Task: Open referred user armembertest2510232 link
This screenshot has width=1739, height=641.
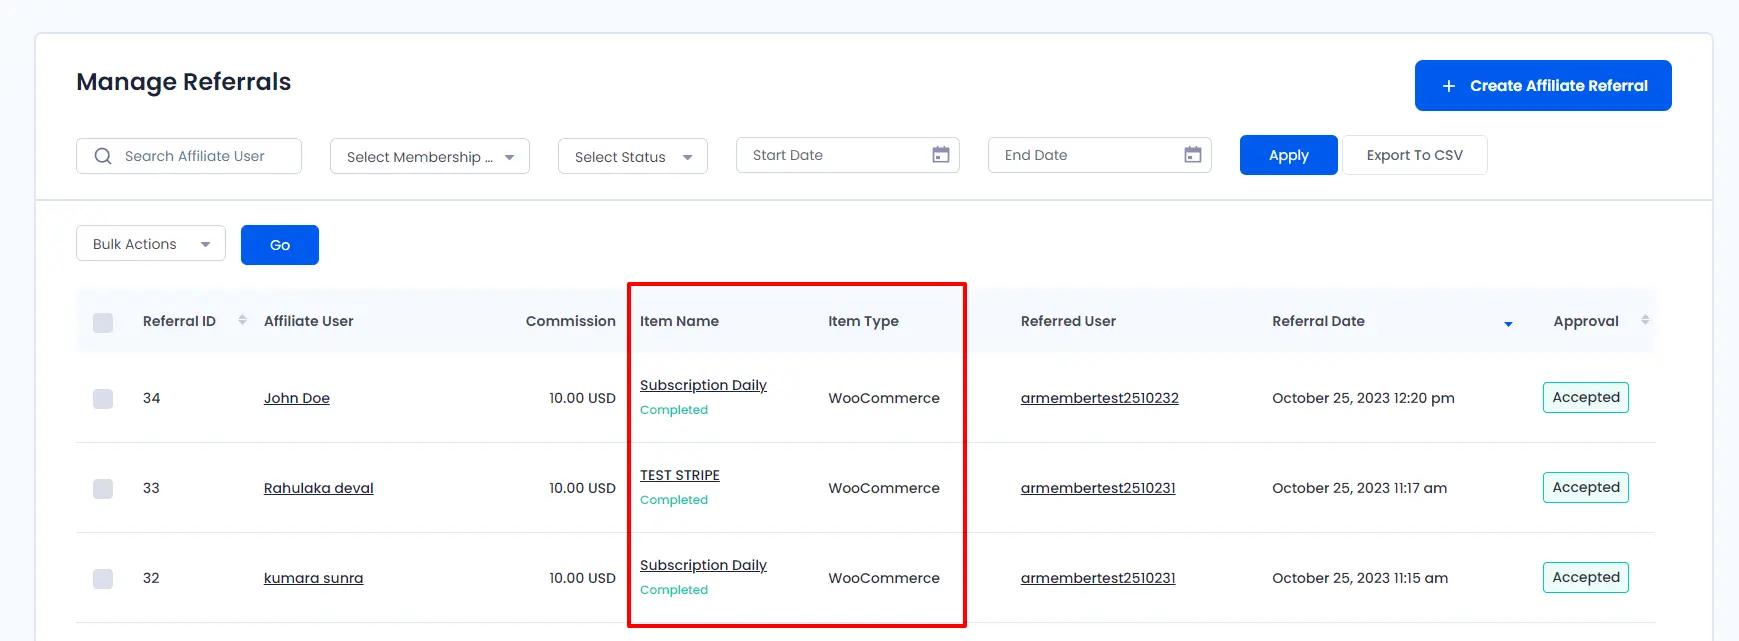Action: [x=1099, y=398]
